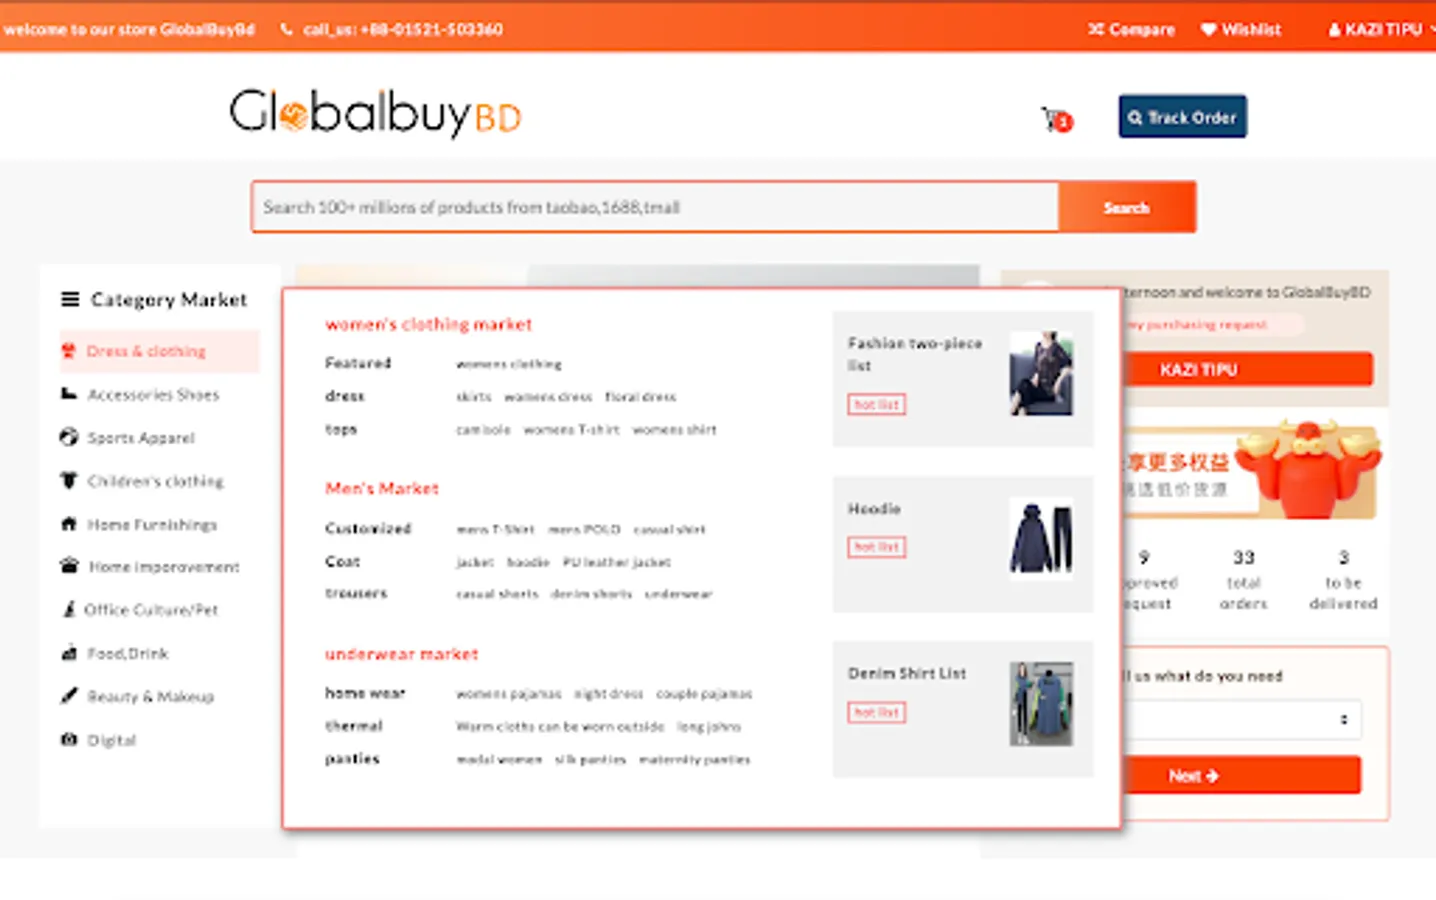Click the user icon beside KAZI TIPU

pyautogui.click(x=1334, y=29)
